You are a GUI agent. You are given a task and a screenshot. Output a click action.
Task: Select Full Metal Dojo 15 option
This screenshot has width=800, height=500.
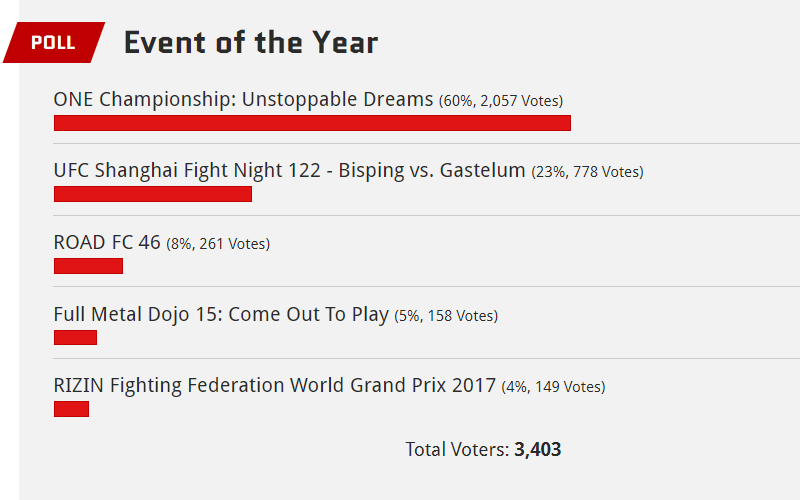tap(221, 314)
